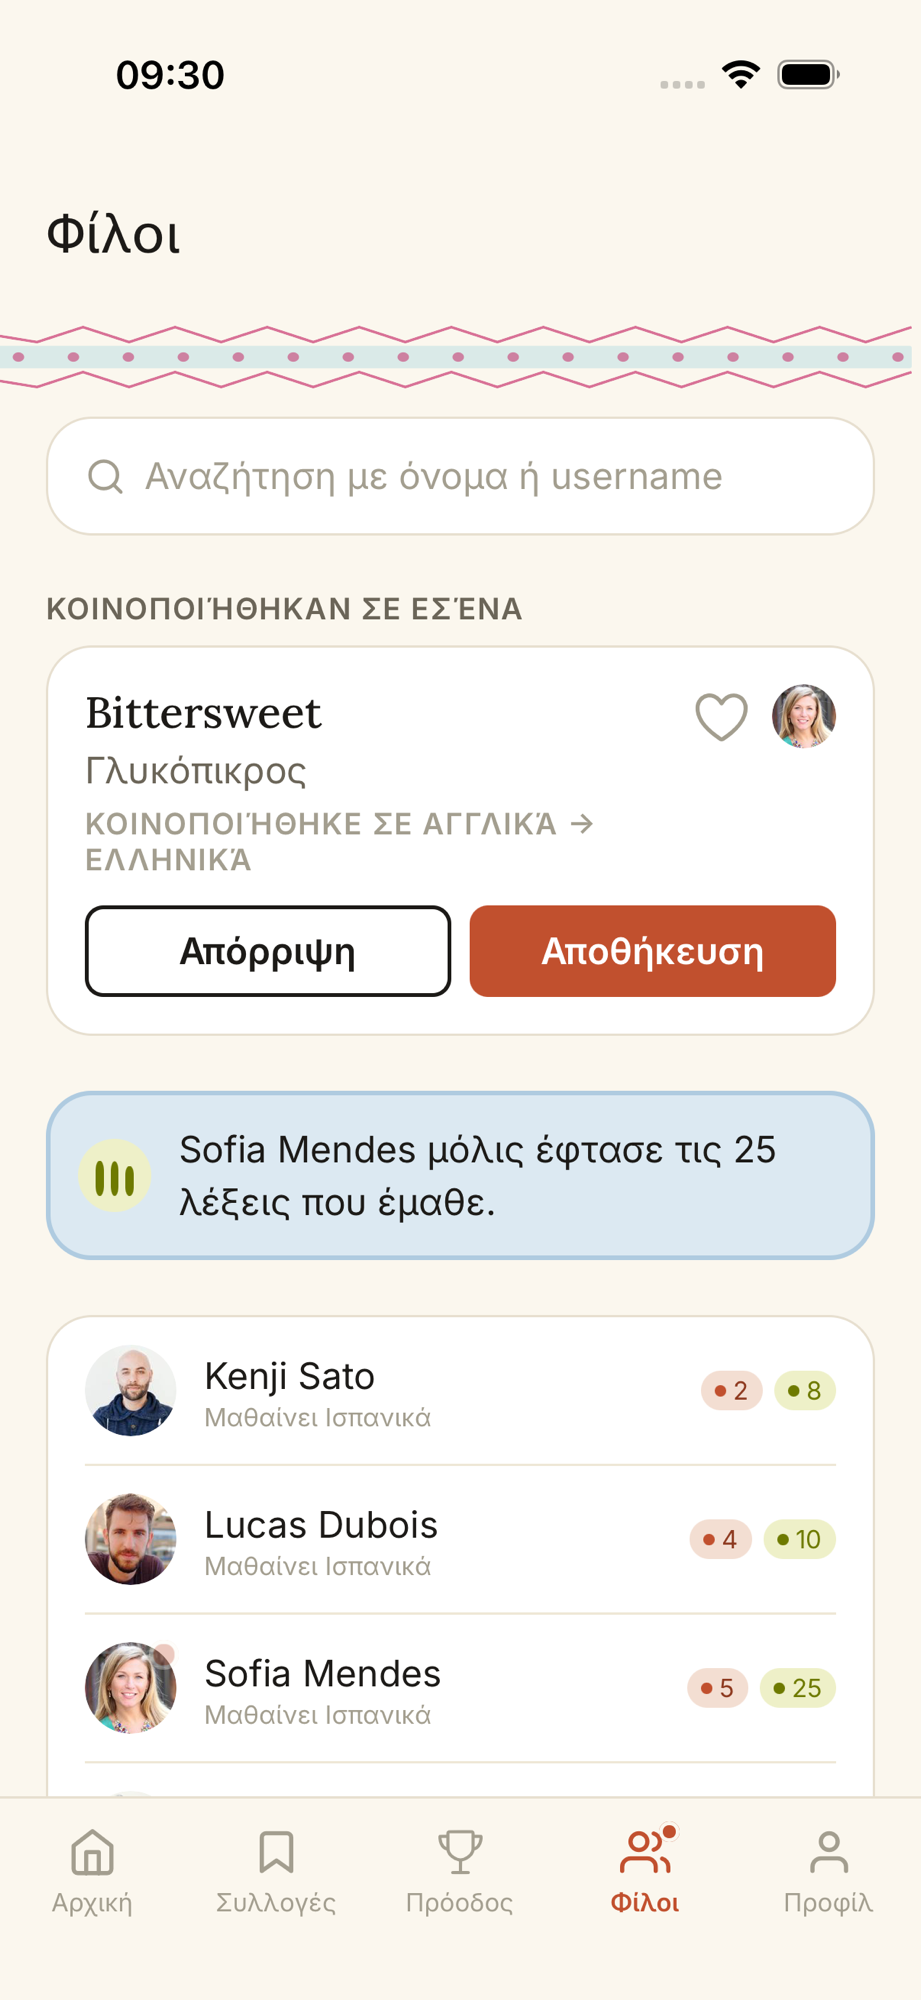The width and height of the screenshot is (921, 2000).
Task: Open Πρόοδος trophy tab
Action: pyautogui.click(x=460, y=1870)
